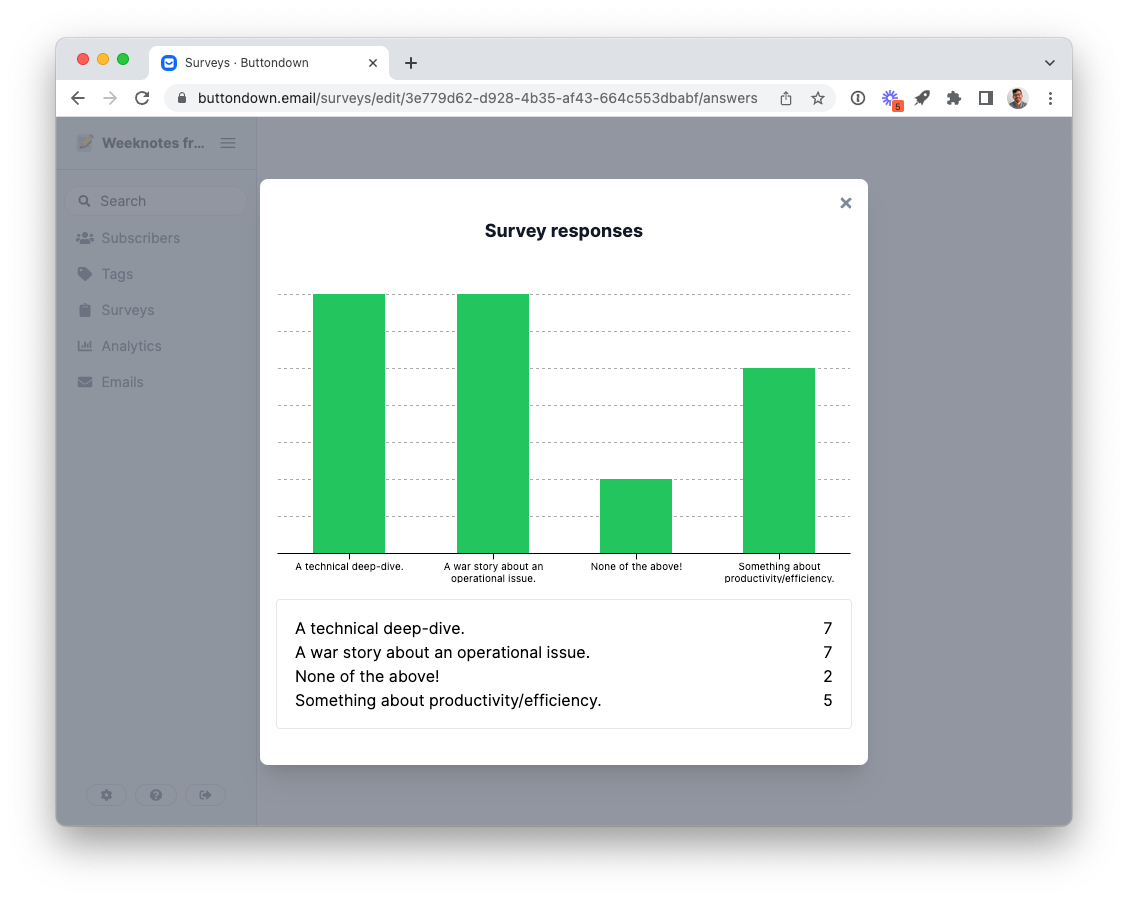Screen dimensions: 1128x900
Task: Close the Survey responses modal
Action: (x=845, y=203)
